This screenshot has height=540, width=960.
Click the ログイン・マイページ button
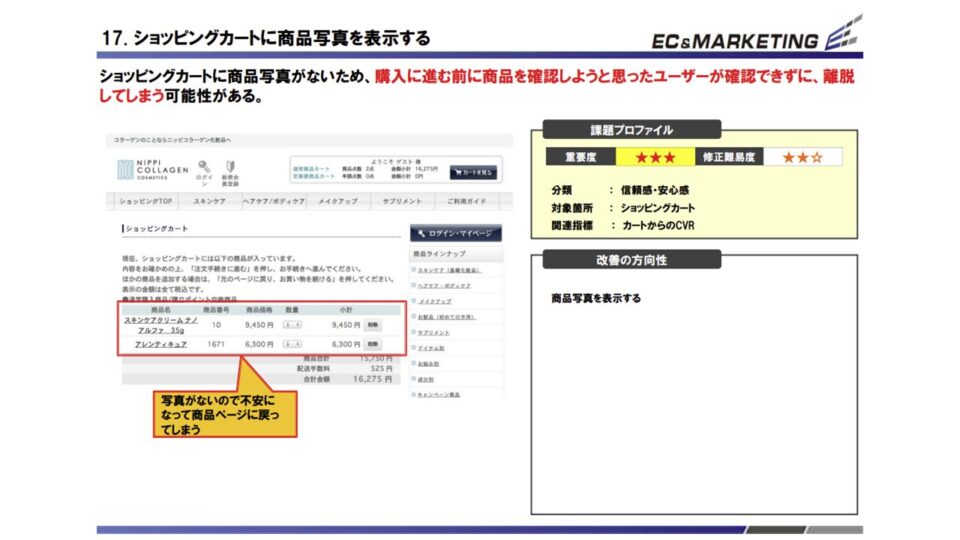coord(456,233)
